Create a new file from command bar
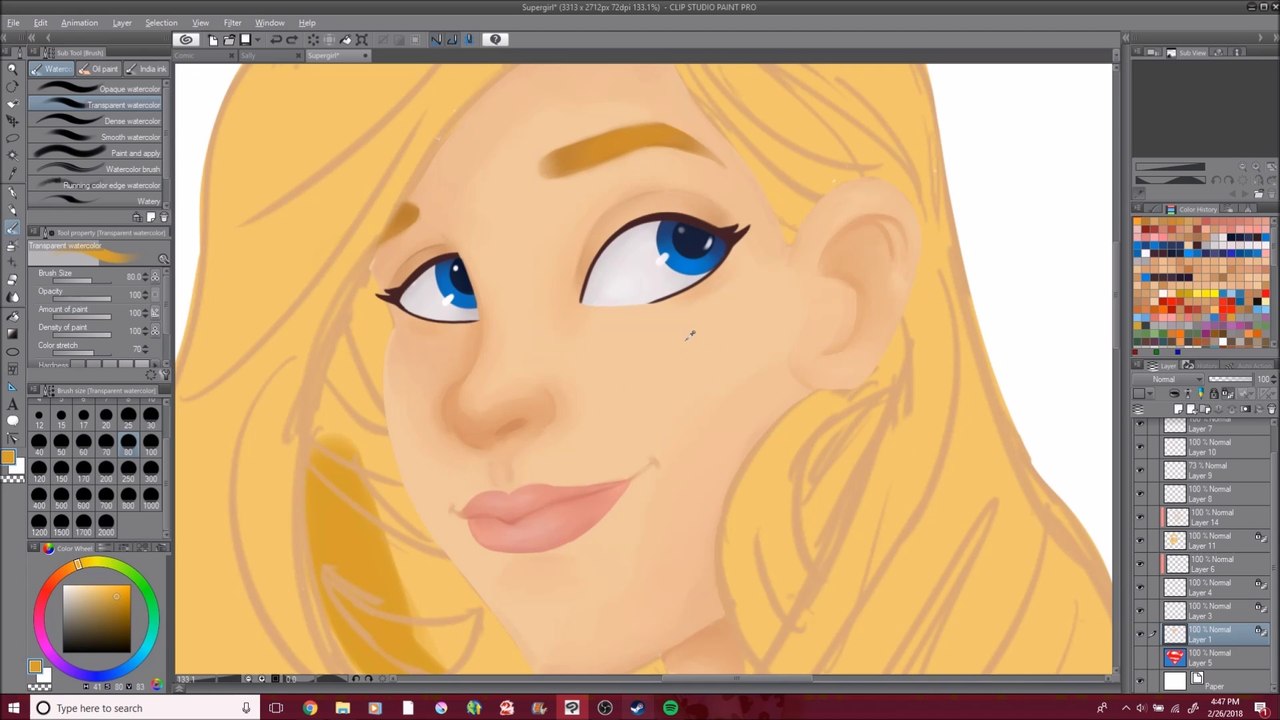This screenshot has height=720, width=1280. pyautogui.click(x=213, y=40)
